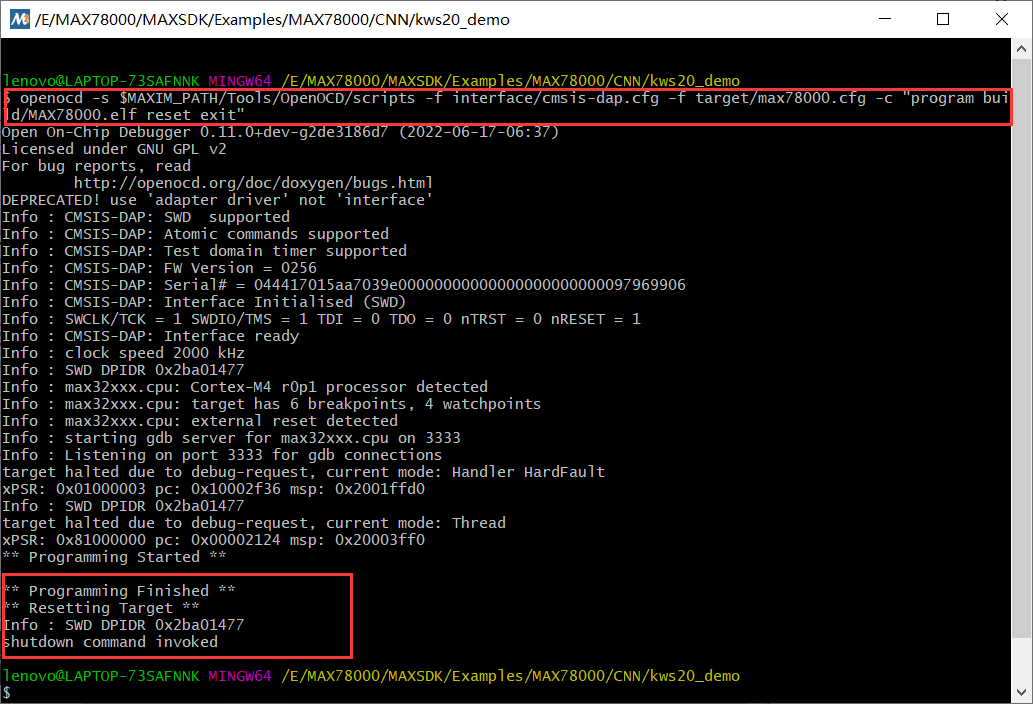
Task: Open the terminal app icon menu in title bar
Action: [19, 19]
